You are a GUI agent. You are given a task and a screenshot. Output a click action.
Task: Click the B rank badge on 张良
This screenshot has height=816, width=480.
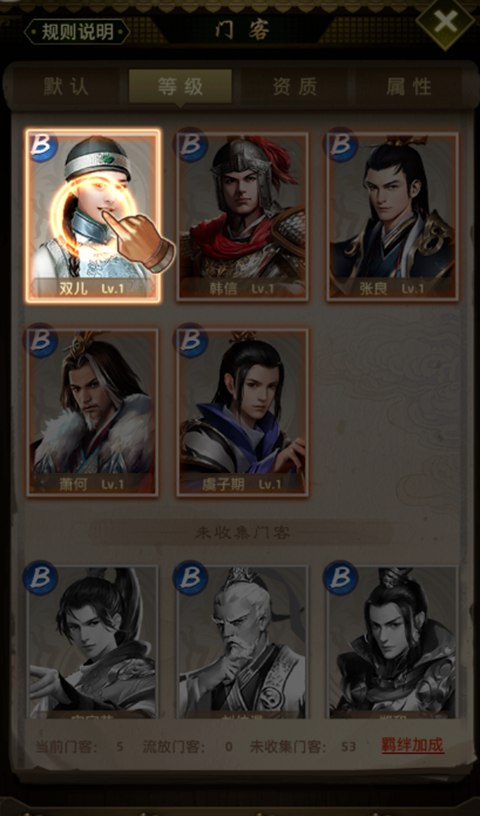[x=341, y=144]
